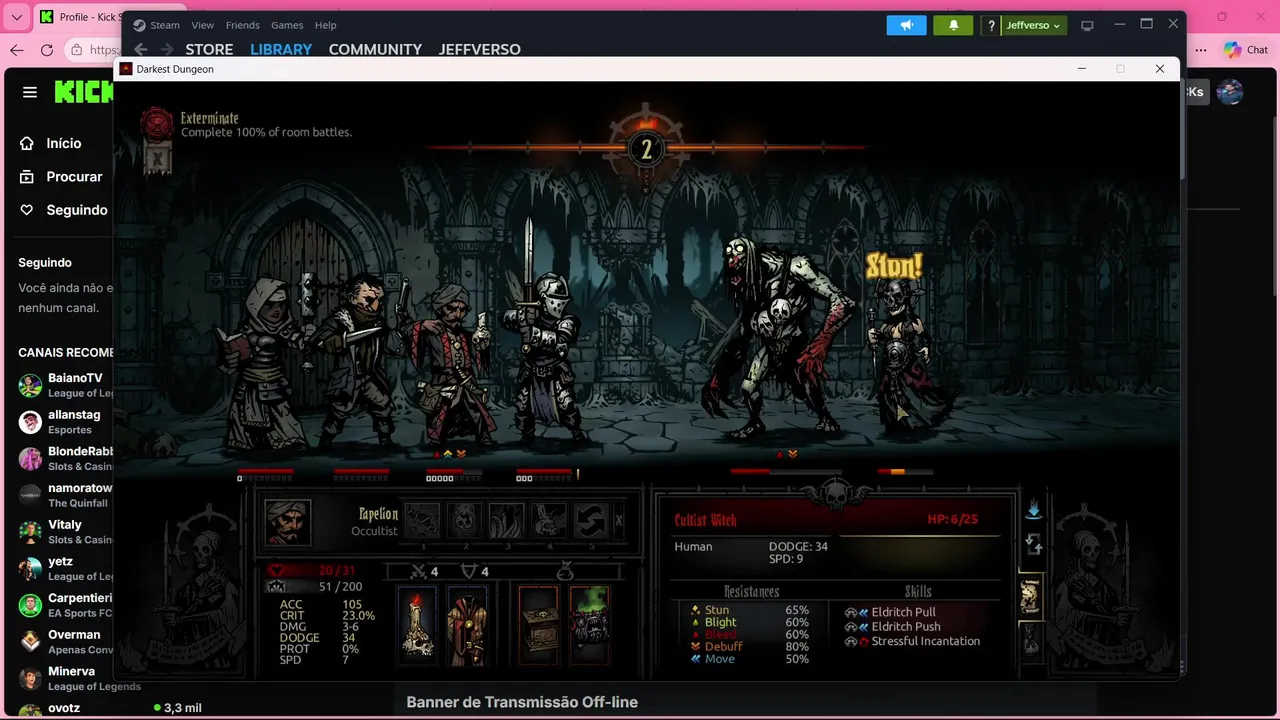Screen dimensions: 1280x720
Task: Click the Cultist Witch health bar under enemy
Action: tap(905, 471)
